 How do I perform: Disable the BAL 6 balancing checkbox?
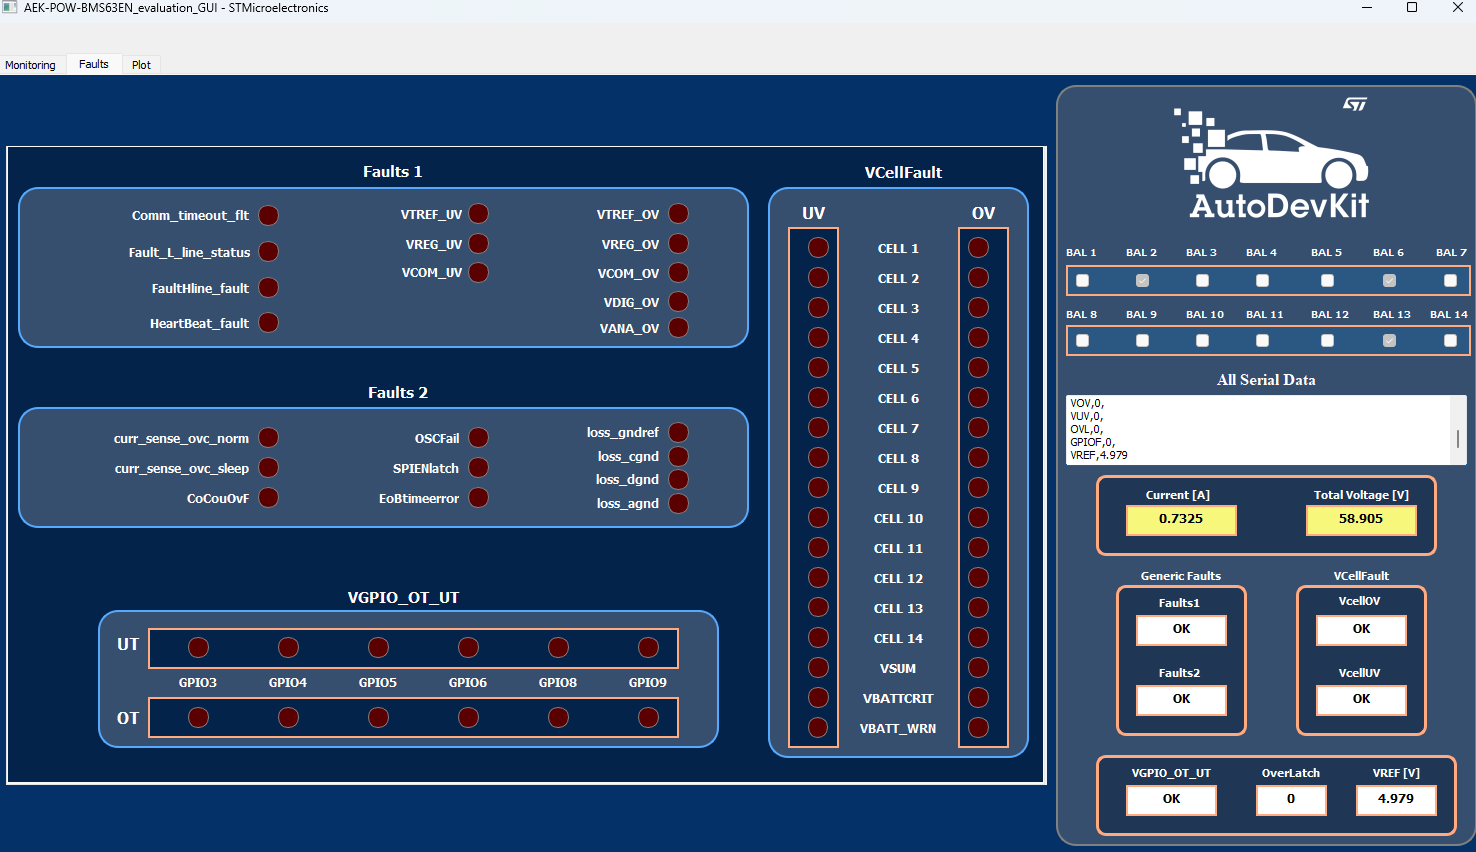(x=1388, y=281)
